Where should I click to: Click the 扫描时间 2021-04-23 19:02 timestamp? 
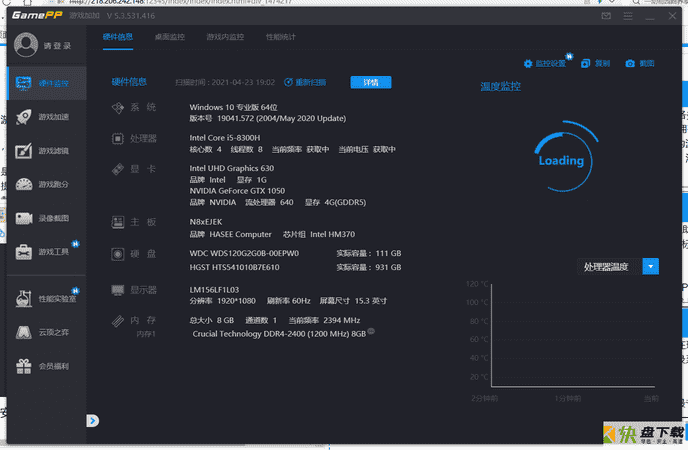(225, 82)
